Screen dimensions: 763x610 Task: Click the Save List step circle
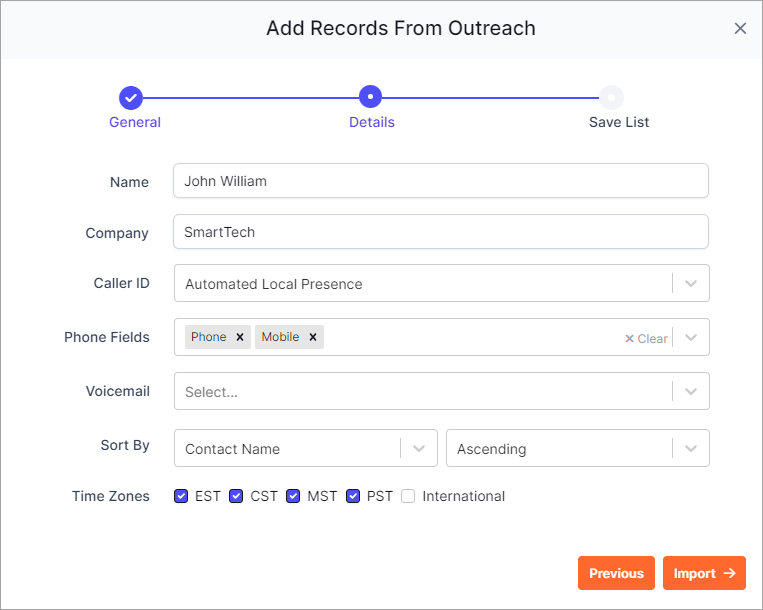611,97
